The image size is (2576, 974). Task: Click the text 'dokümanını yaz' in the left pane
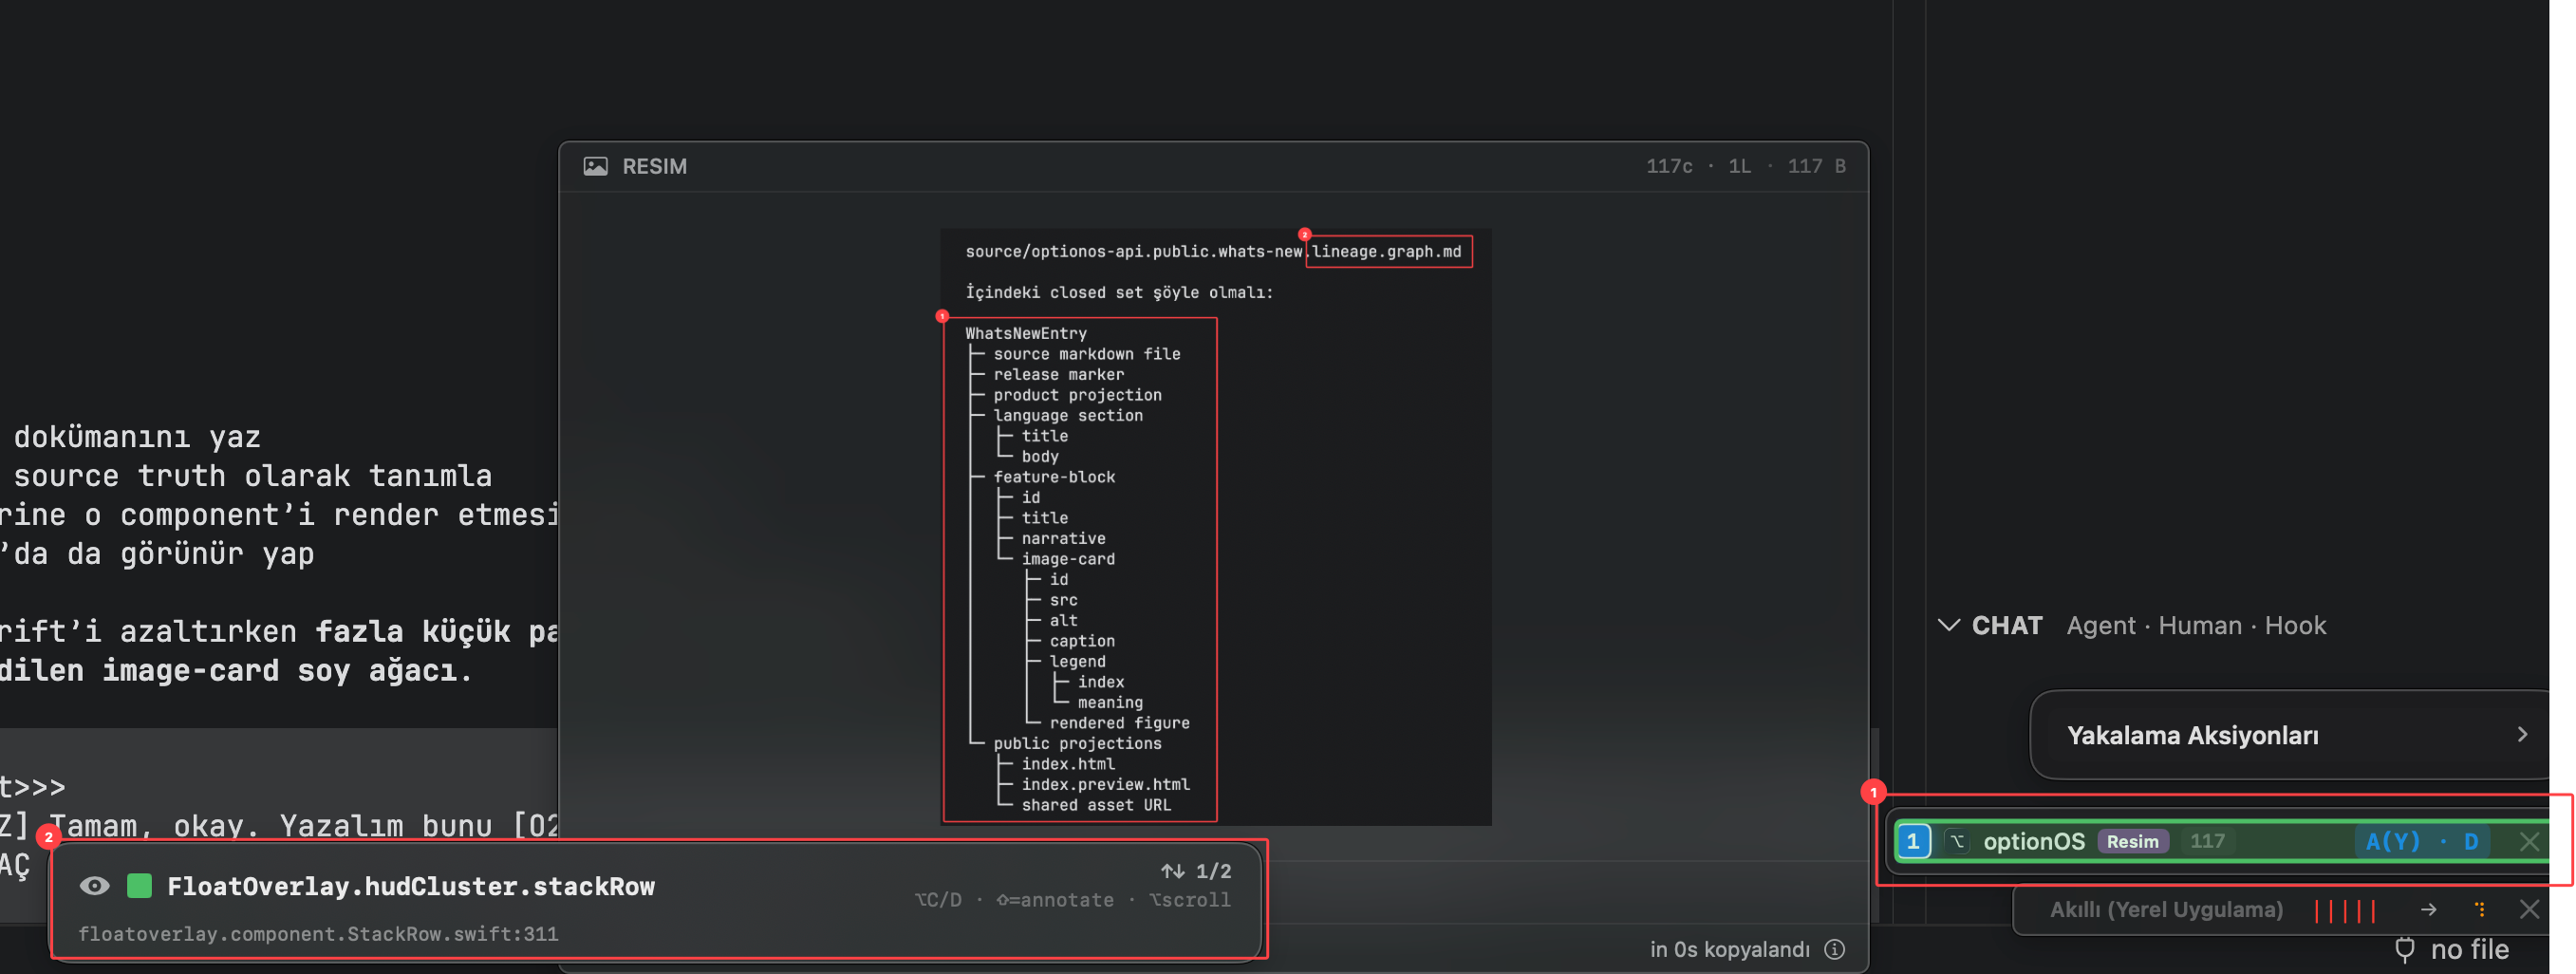tap(137, 437)
